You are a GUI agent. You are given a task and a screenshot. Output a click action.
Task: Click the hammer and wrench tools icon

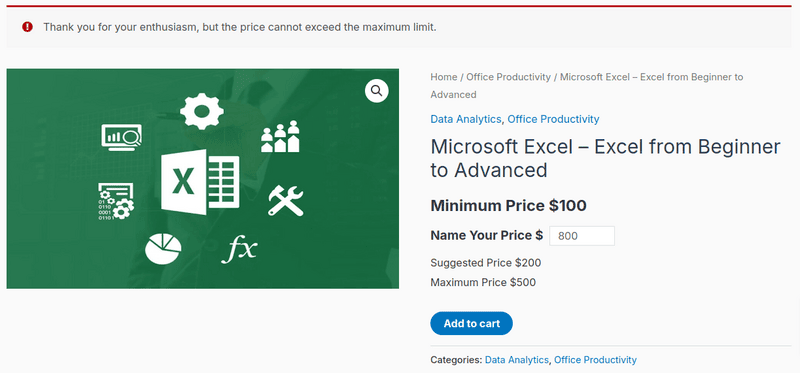pyautogui.click(x=286, y=201)
